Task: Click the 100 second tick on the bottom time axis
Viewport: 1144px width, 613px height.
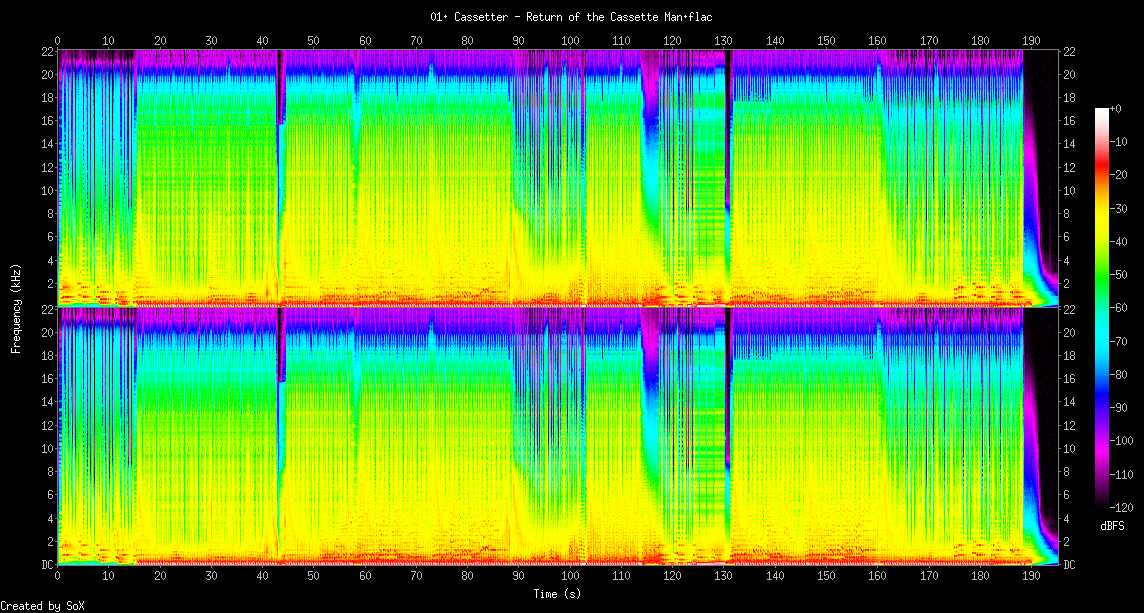Action: pos(570,577)
